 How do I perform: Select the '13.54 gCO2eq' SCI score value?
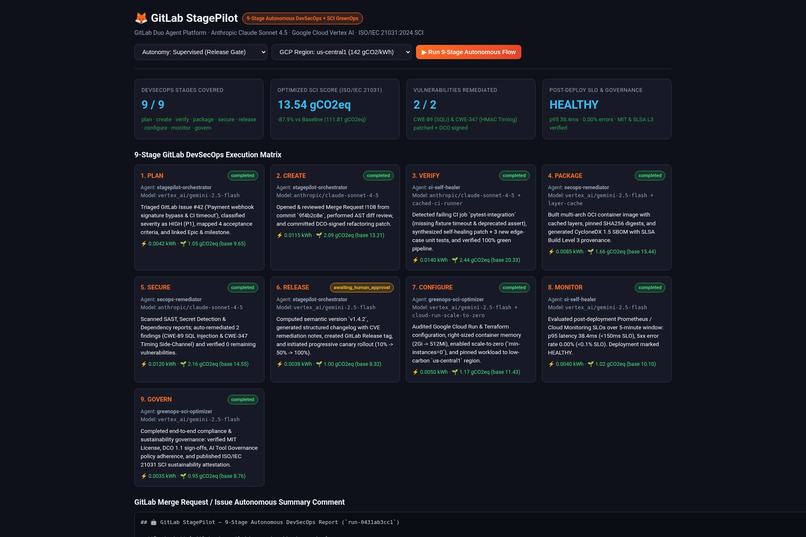click(314, 105)
